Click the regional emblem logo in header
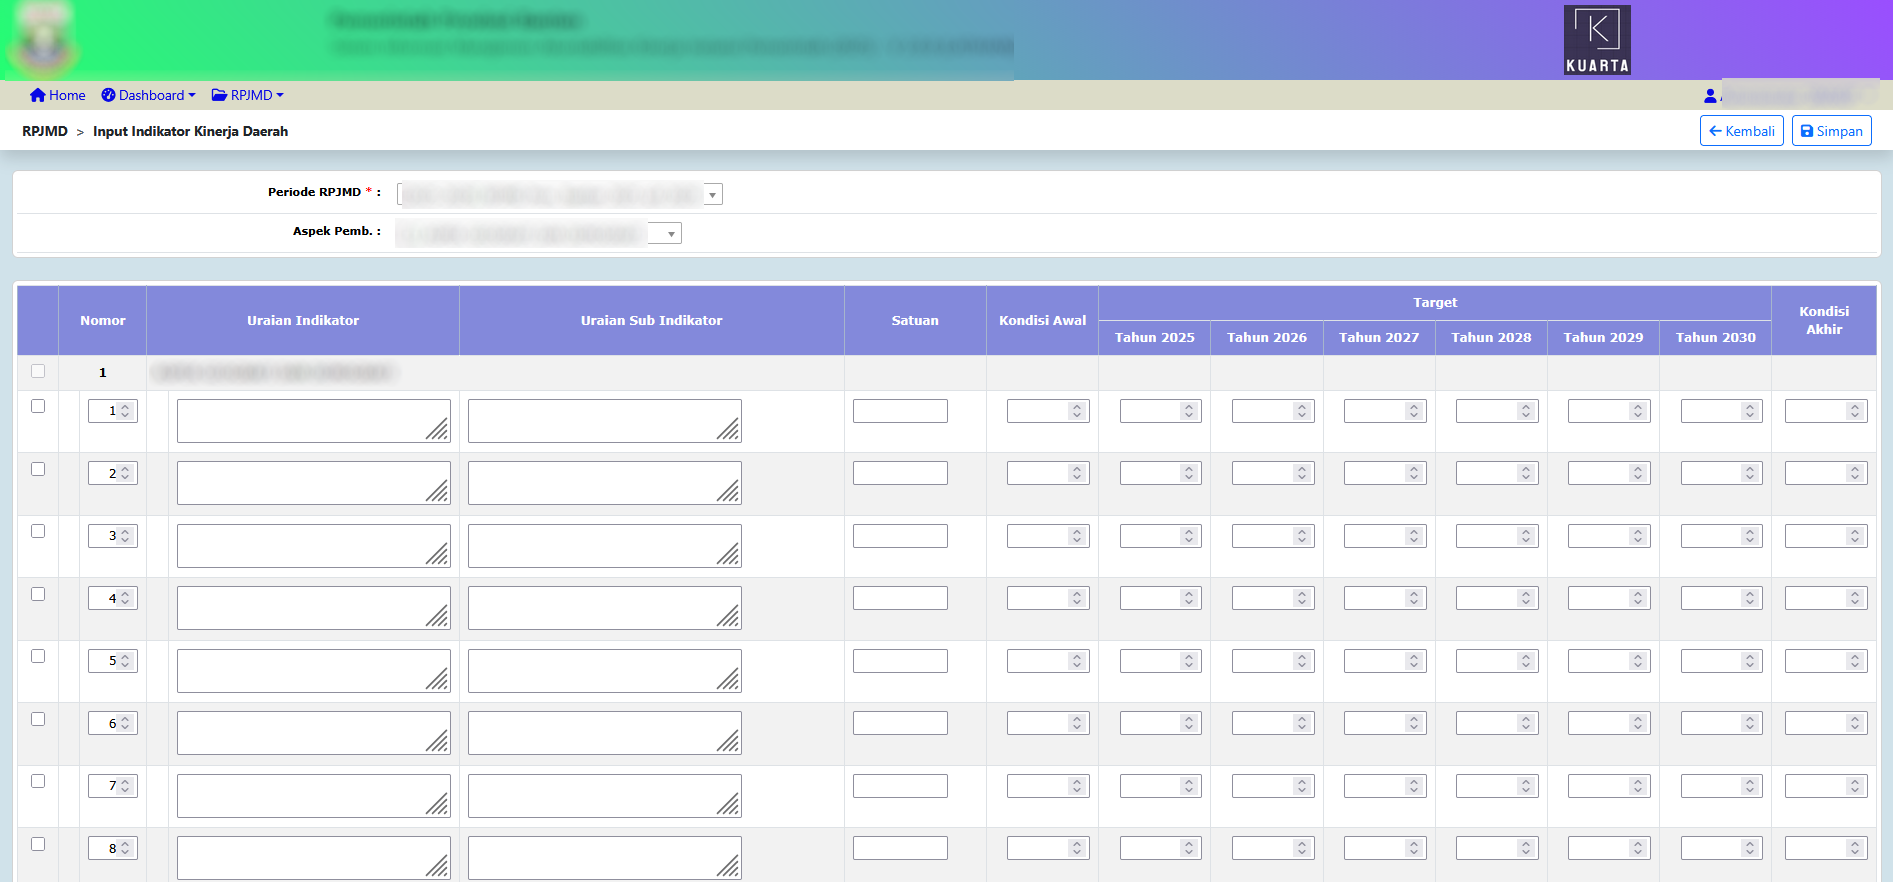Viewport: 1893px width, 882px height. 42,41
